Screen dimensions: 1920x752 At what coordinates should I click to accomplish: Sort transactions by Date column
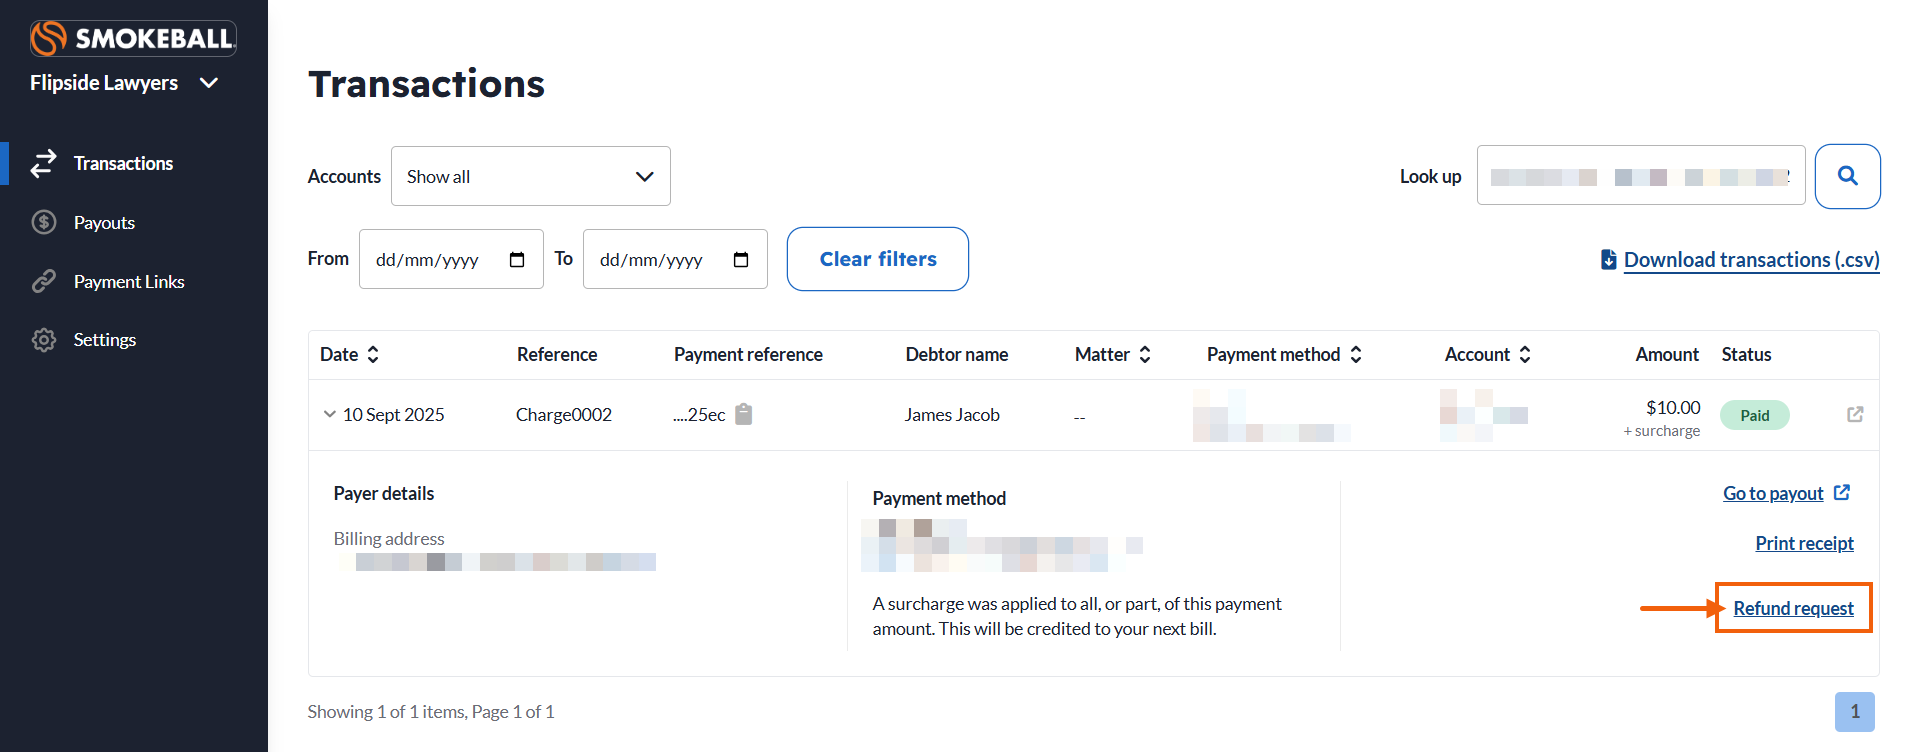click(373, 354)
